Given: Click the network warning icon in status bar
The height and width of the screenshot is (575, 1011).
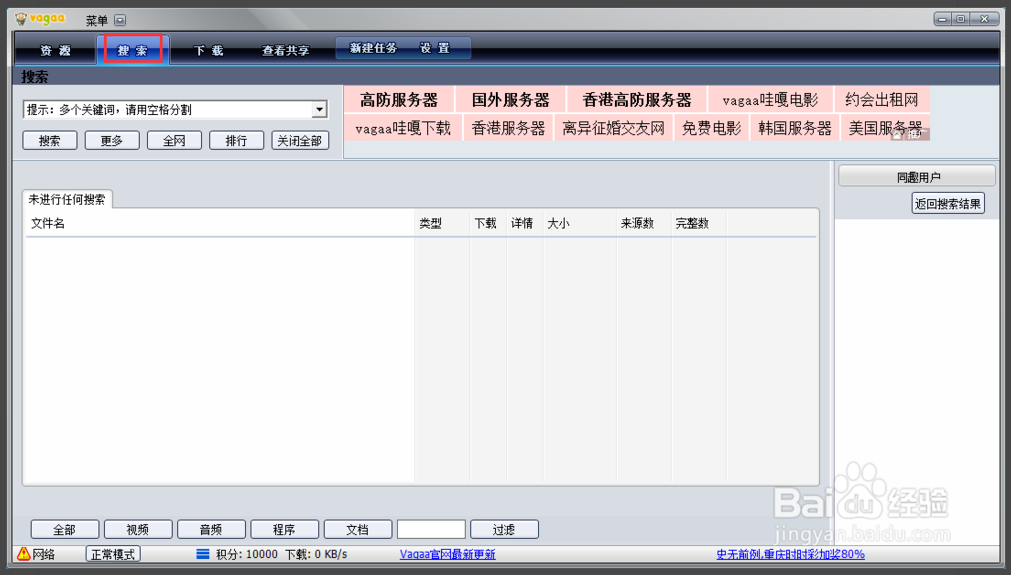Looking at the screenshot, I should 24,554.
